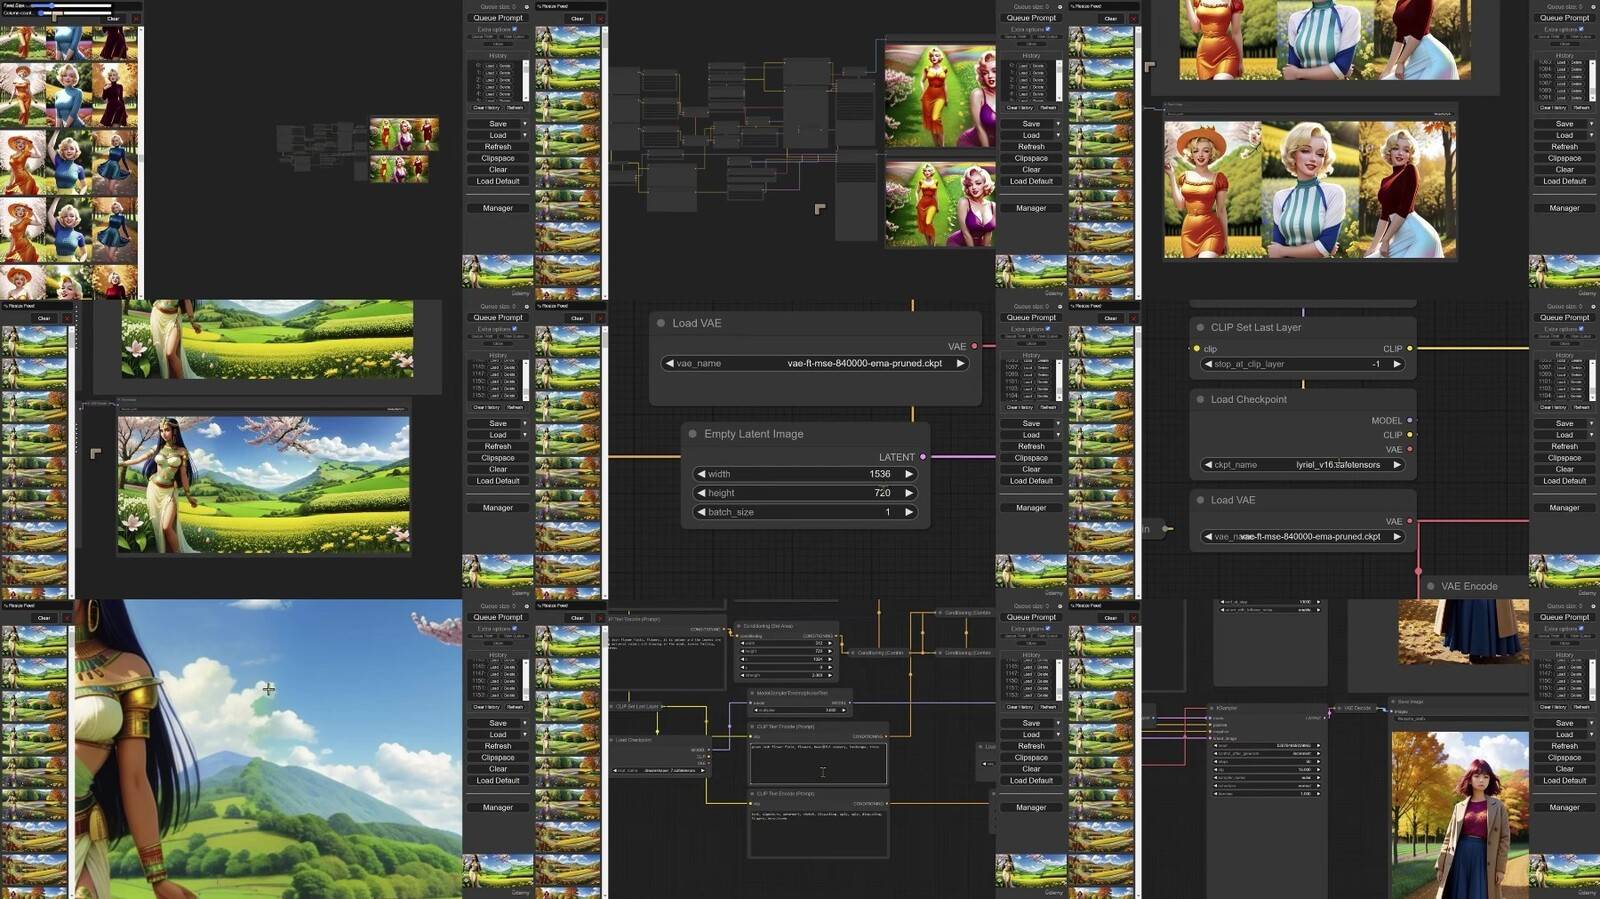The width and height of the screenshot is (1600, 899).
Task: Open ckpt_name lyriel_v16.safetensors selector
Action: click(1302, 465)
